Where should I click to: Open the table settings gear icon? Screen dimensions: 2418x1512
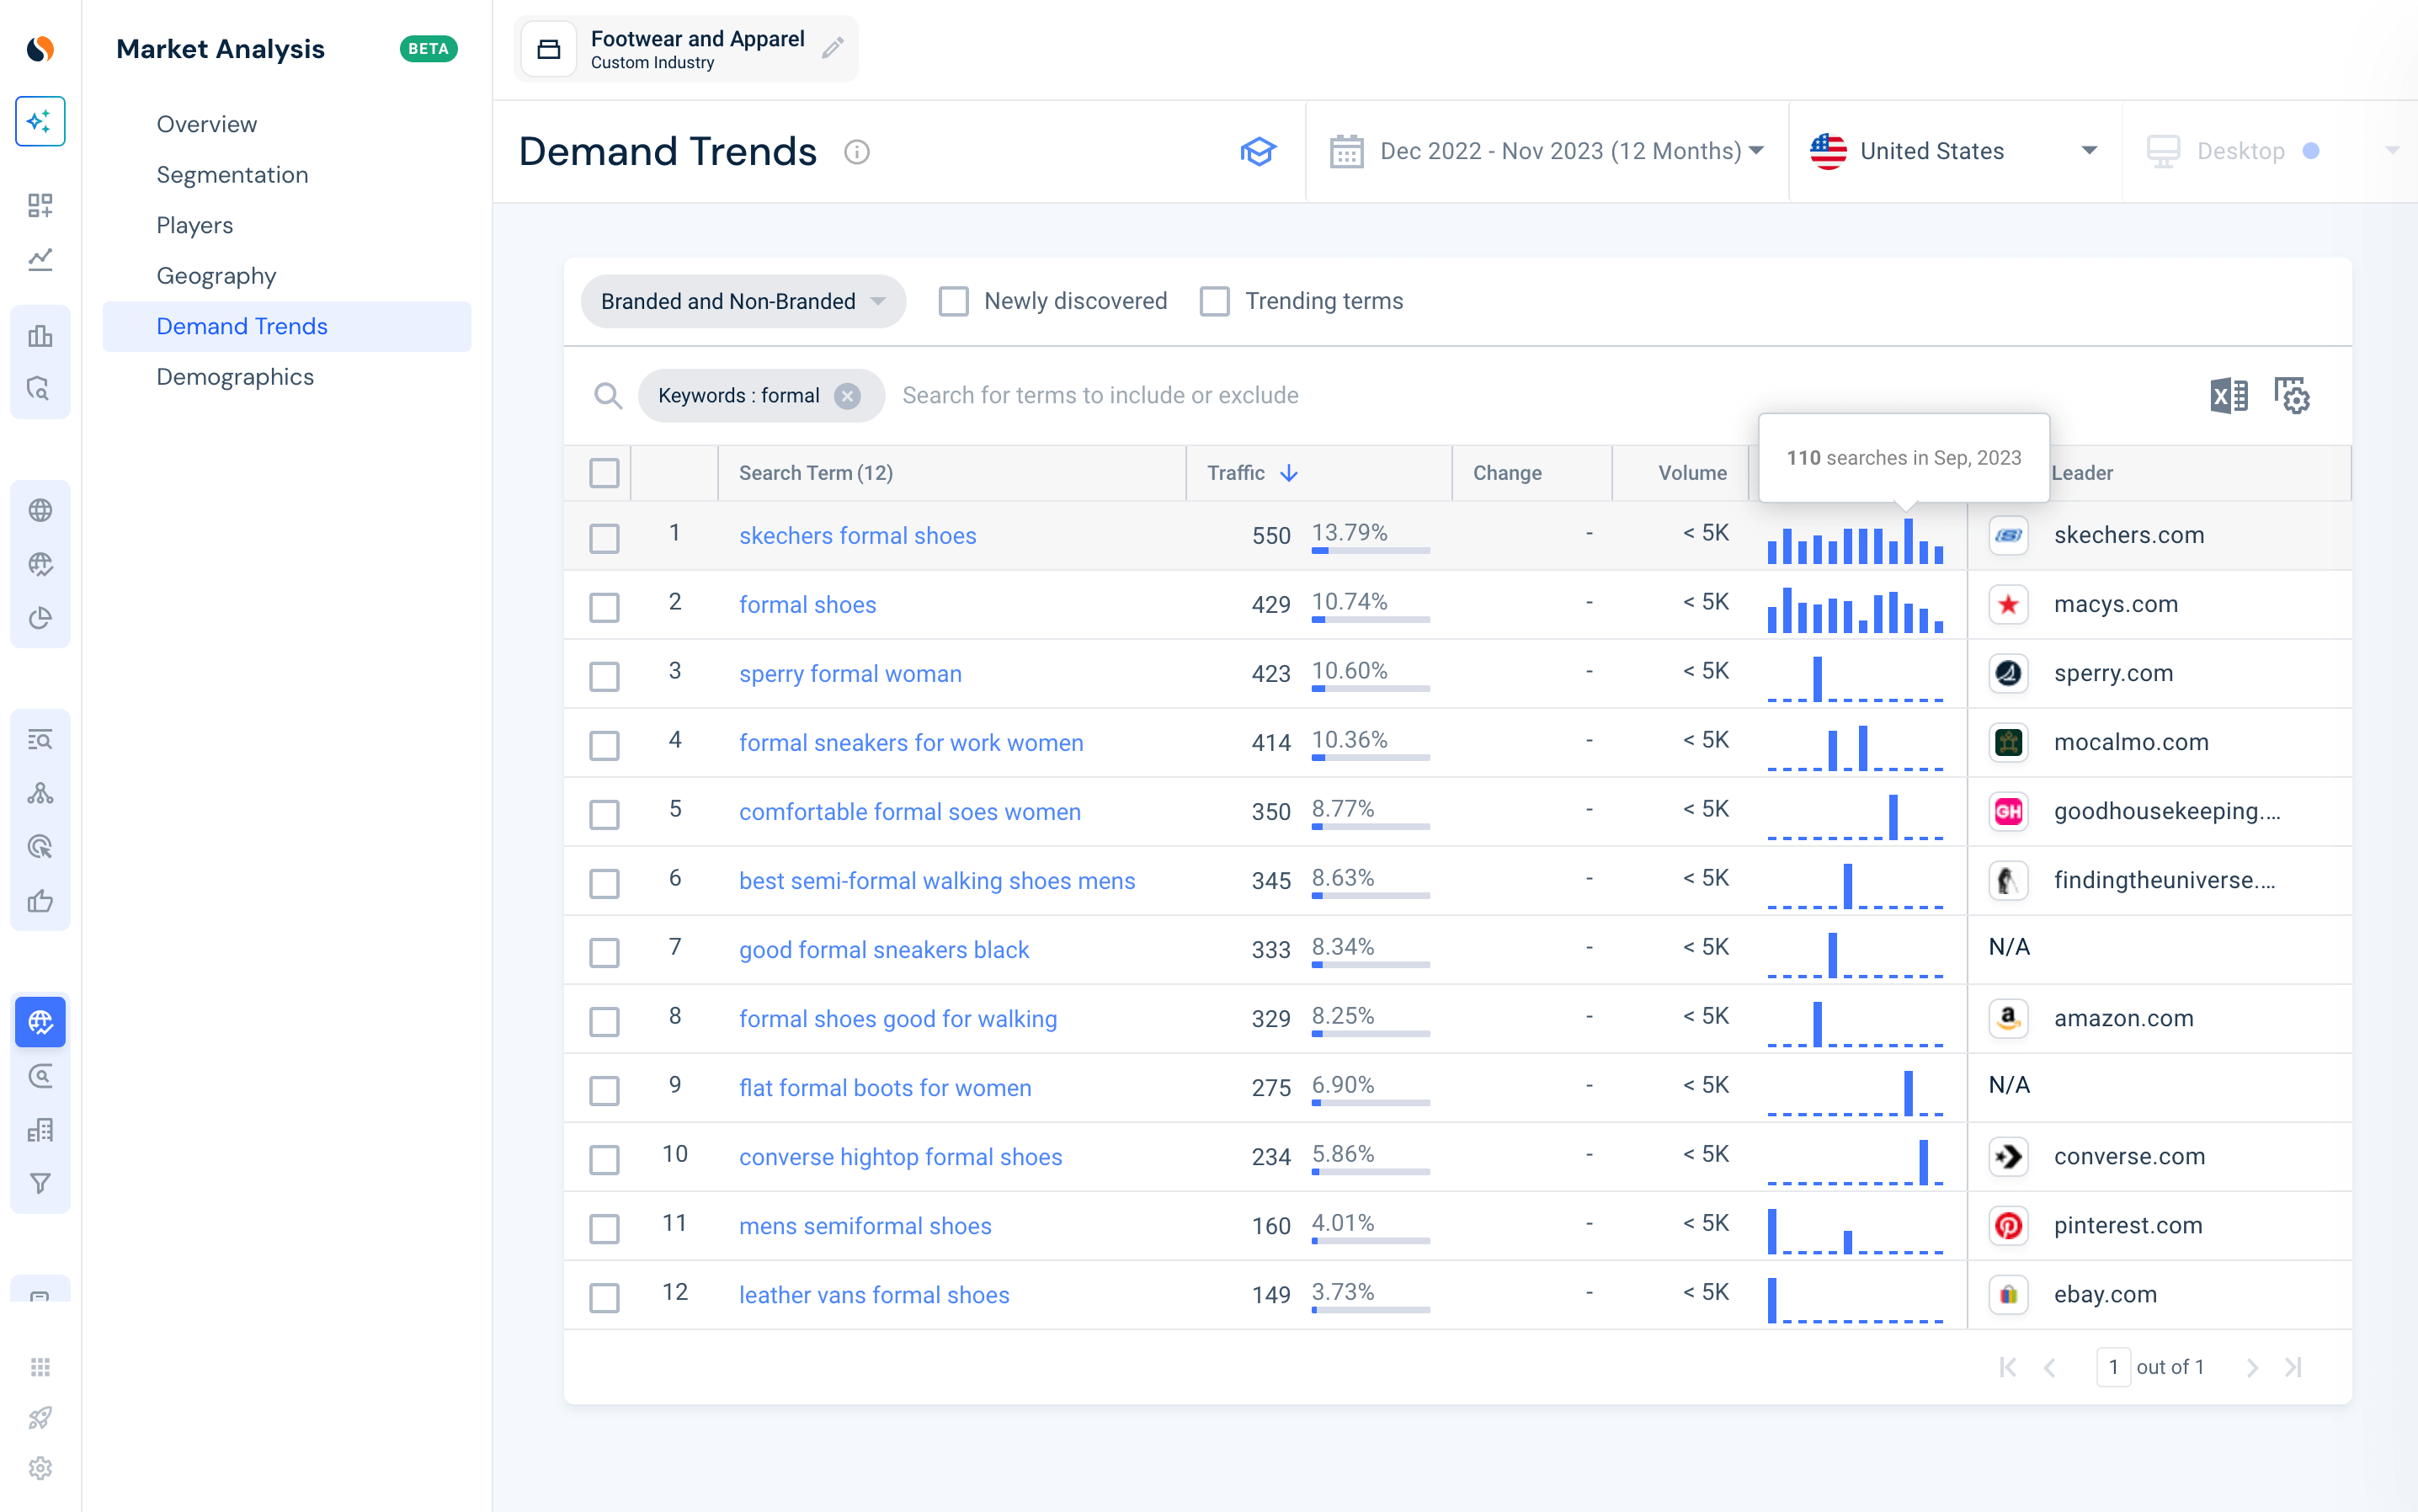pos(2292,395)
